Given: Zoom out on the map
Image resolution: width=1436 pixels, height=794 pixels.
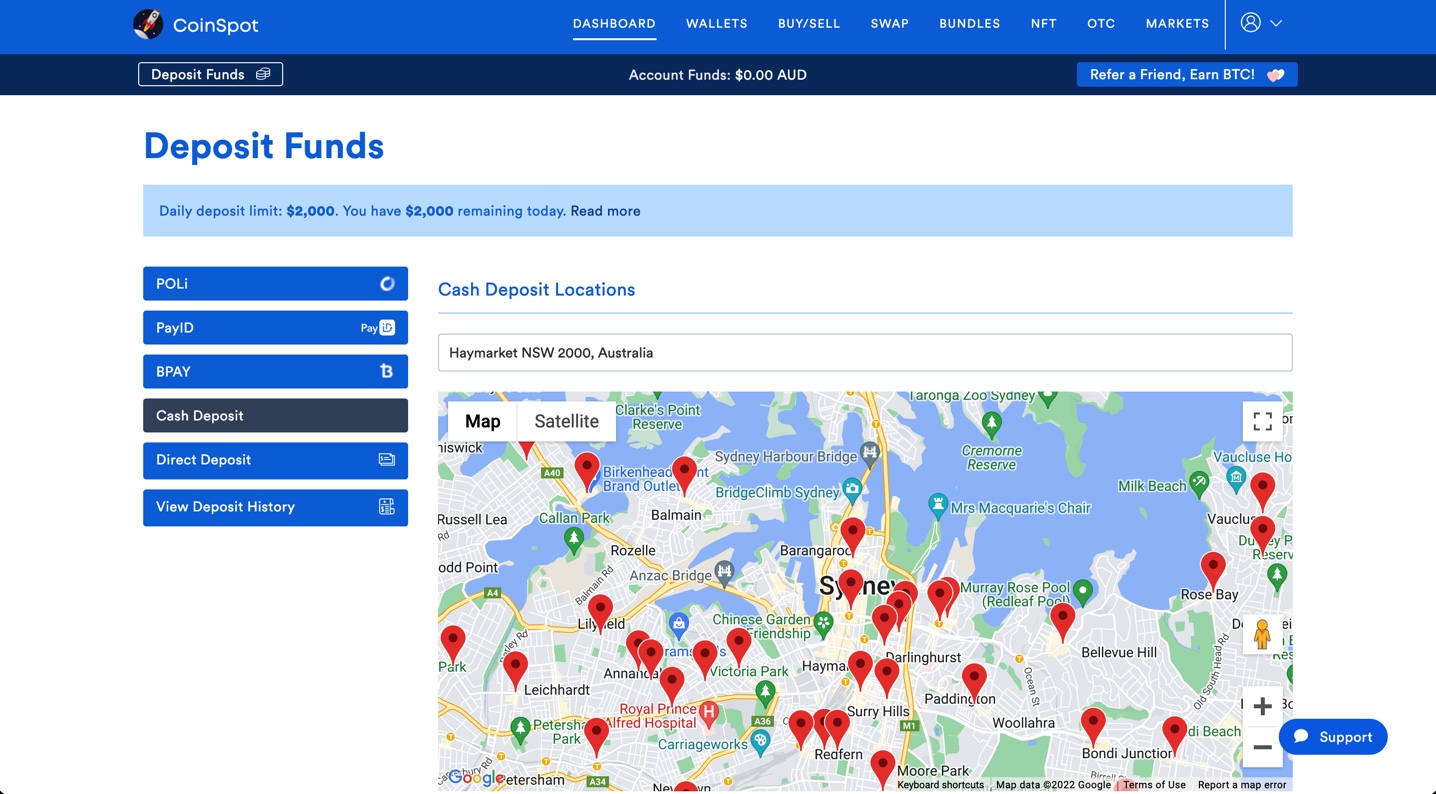Looking at the screenshot, I should point(1262,747).
